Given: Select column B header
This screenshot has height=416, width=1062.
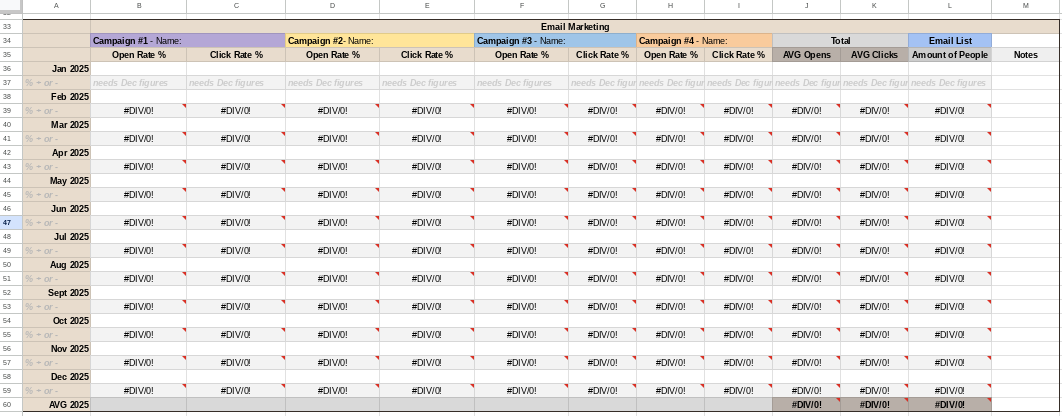Looking at the screenshot, I should (x=139, y=5).
